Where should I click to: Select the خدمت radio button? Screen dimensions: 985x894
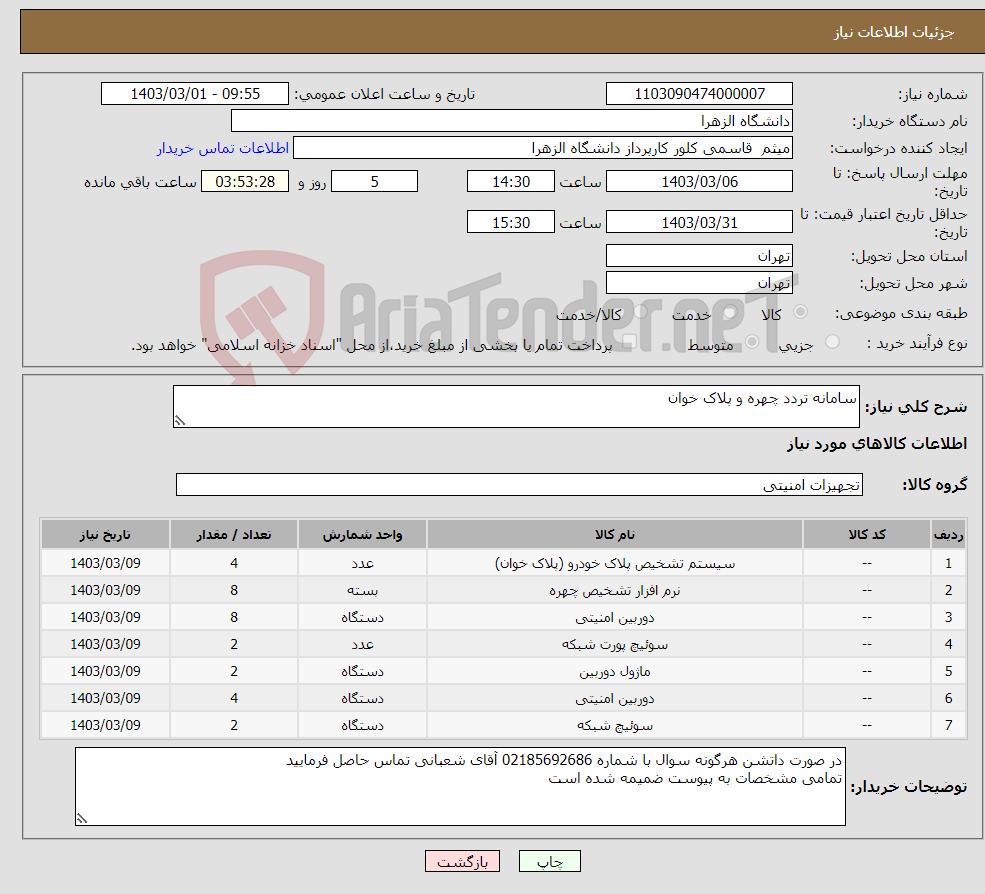729,312
